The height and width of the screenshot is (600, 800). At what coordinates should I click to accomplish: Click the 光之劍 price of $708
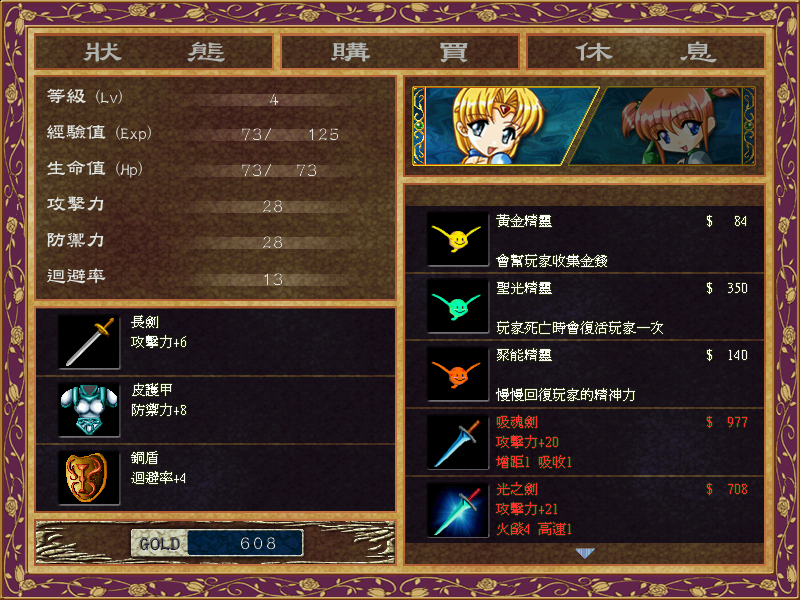[727, 489]
